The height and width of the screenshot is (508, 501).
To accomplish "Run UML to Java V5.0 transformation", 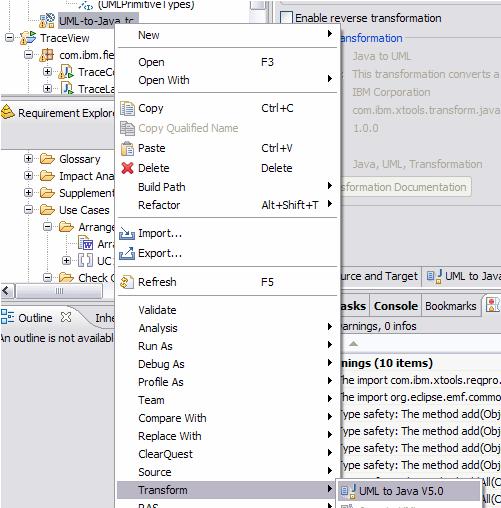I will (409, 491).
